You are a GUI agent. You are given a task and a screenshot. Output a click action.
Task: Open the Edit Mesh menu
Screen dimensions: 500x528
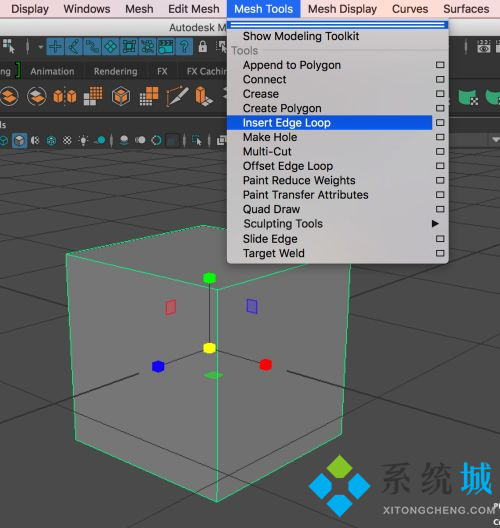[194, 9]
